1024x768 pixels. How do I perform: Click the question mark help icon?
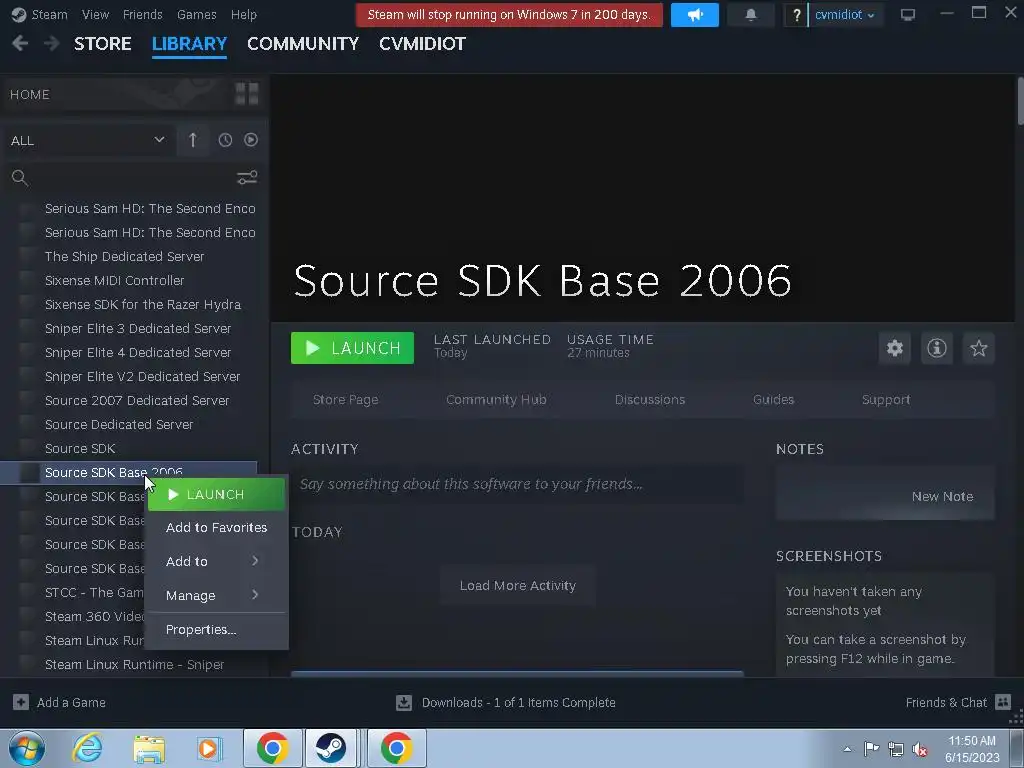click(x=796, y=14)
